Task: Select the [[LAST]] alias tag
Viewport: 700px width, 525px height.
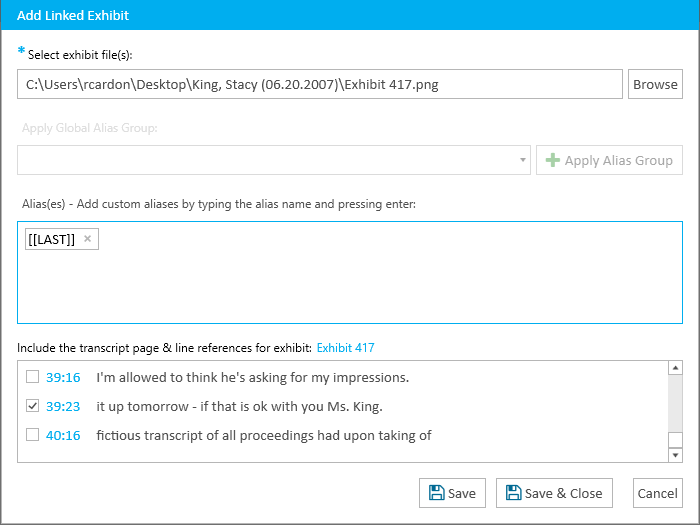Action: [52, 239]
